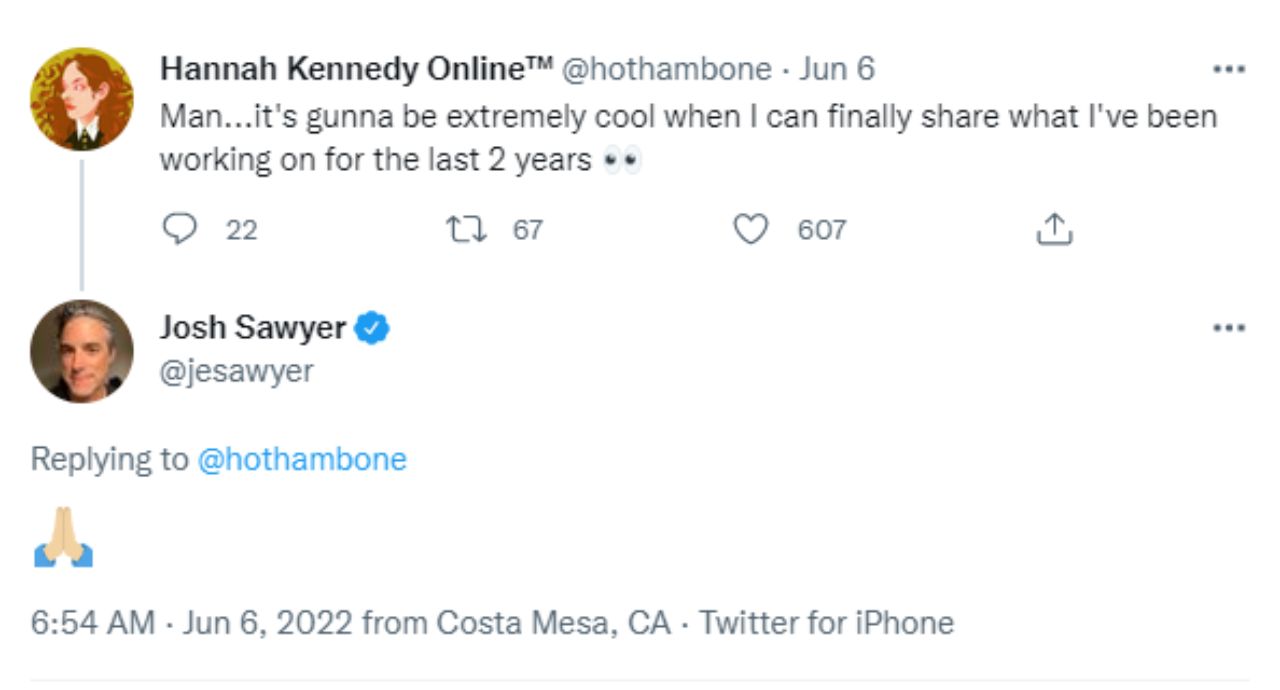Screen dimensions: 1280x690
Task: Click the praying hands emoji
Action: coord(63,538)
